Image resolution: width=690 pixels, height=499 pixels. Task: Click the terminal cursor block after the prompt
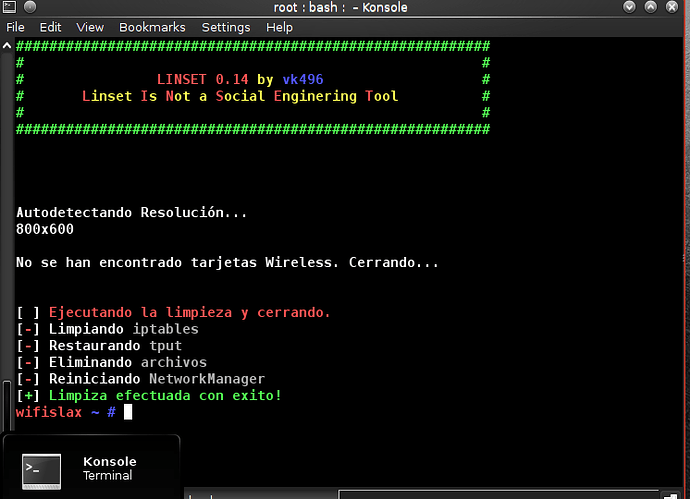[x=128, y=412]
